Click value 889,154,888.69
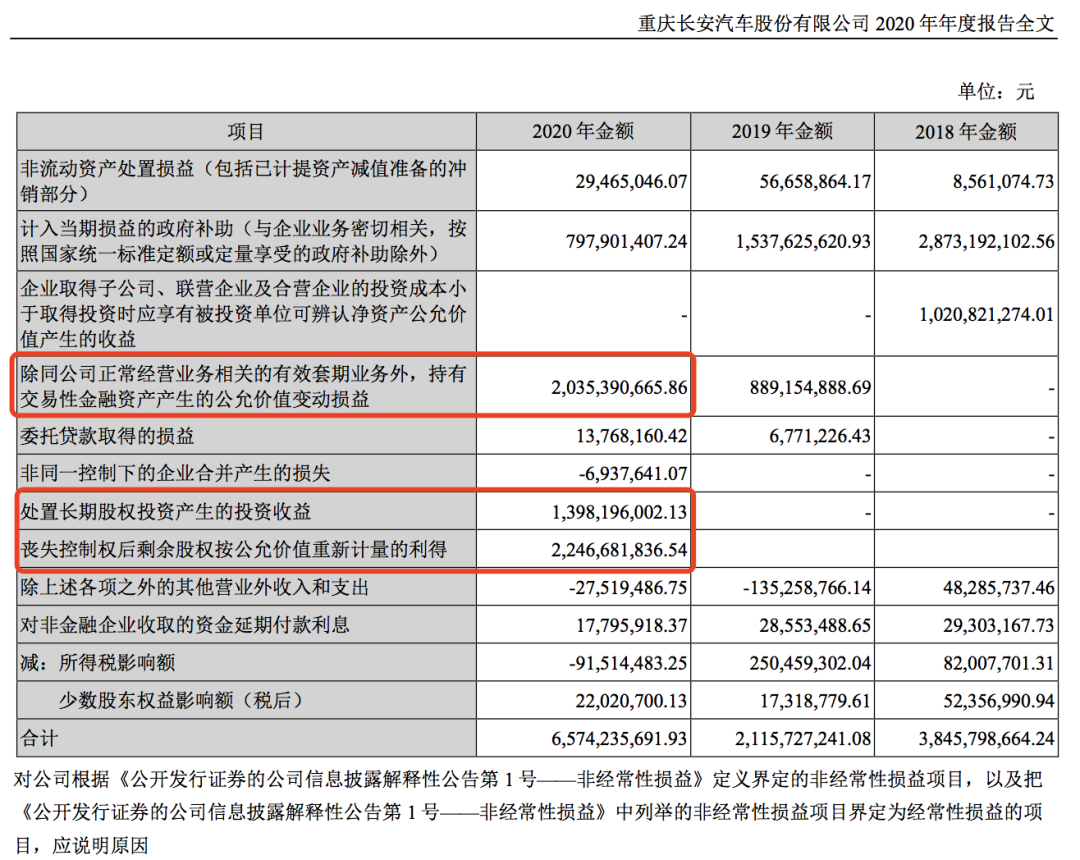Viewport: 1080px width, 860px height. (x=810, y=387)
